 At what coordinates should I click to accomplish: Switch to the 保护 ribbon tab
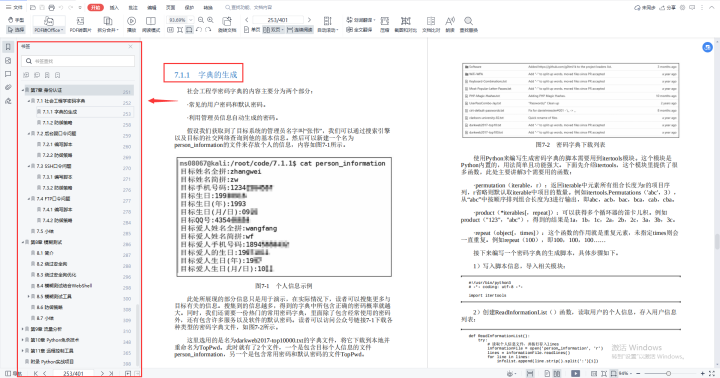[189, 7]
